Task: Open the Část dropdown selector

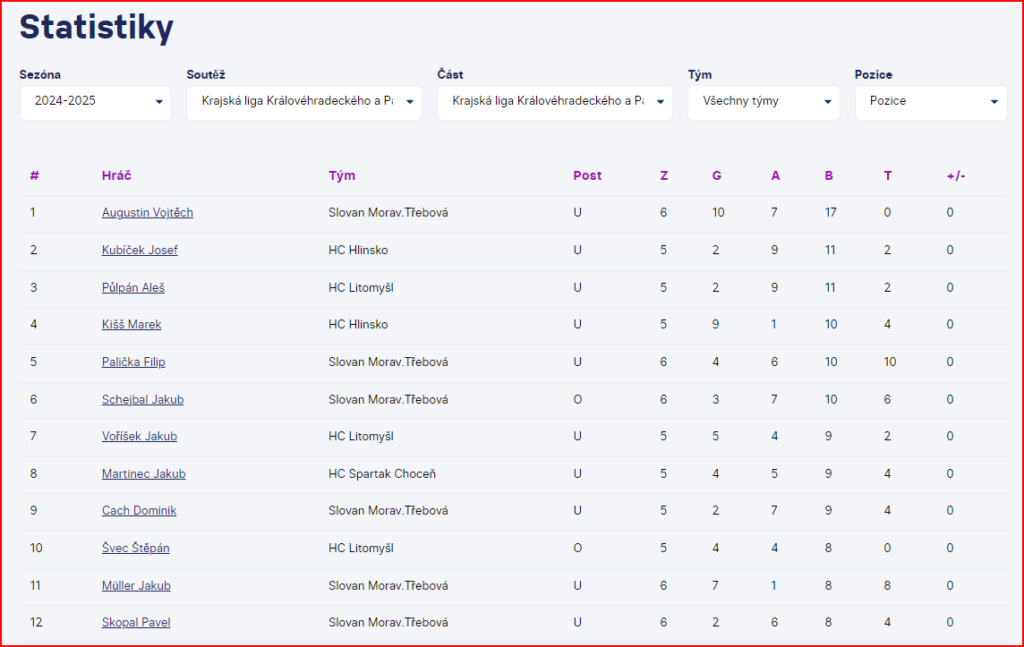Action: coord(554,102)
